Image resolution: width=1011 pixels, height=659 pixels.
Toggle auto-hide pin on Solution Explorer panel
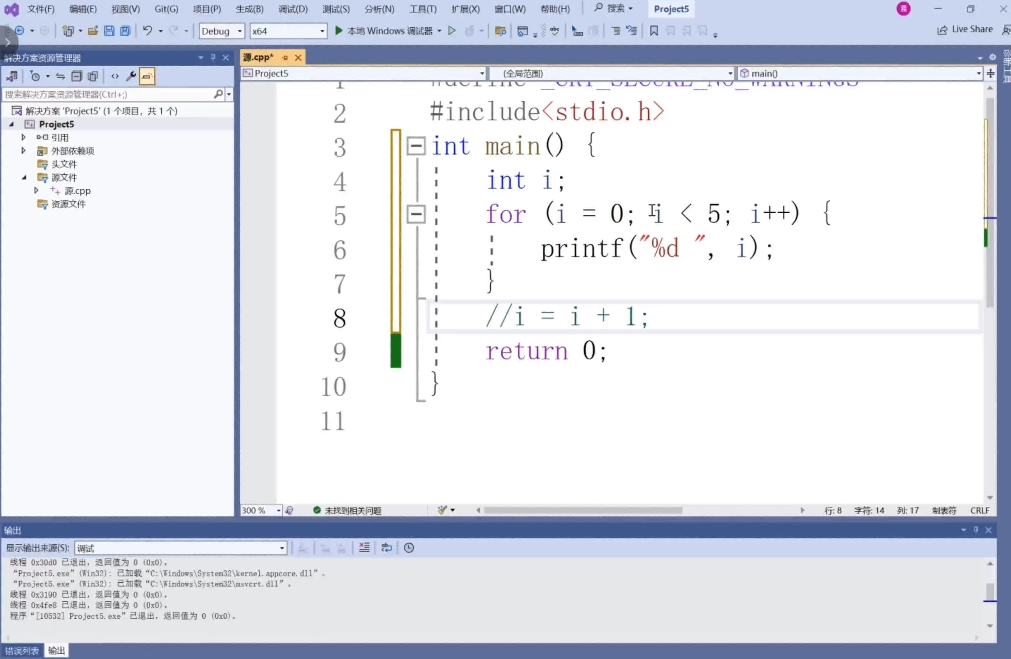(x=213, y=57)
